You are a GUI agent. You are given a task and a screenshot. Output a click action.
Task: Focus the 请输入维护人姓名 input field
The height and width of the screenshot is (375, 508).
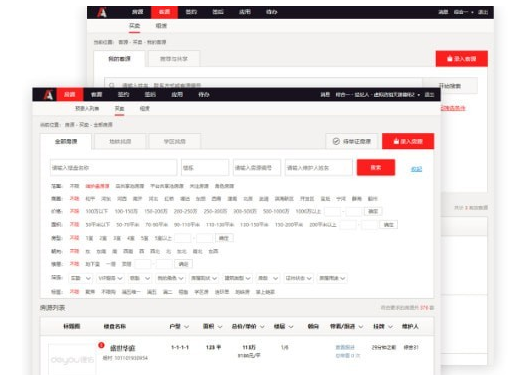(319, 168)
